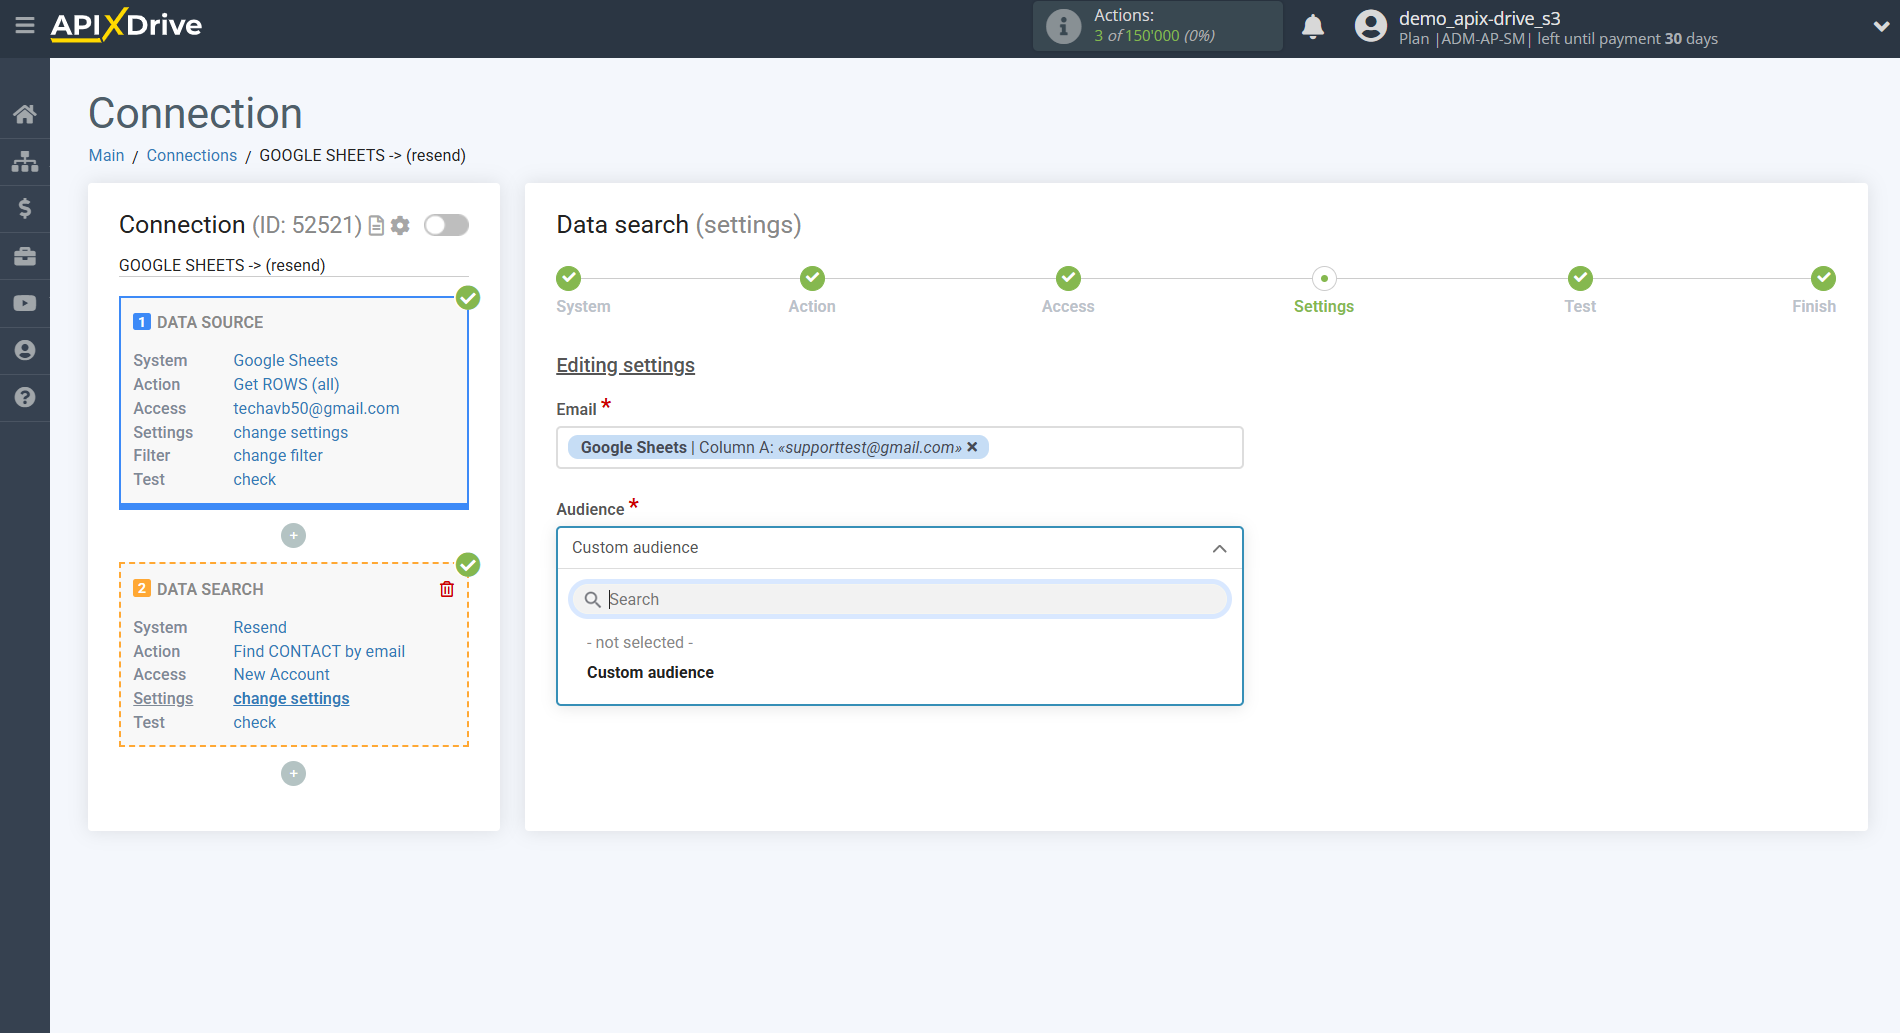Open the notifications bell
The height and width of the screenshot is (1033, 1900).
tap(1312, 27)
